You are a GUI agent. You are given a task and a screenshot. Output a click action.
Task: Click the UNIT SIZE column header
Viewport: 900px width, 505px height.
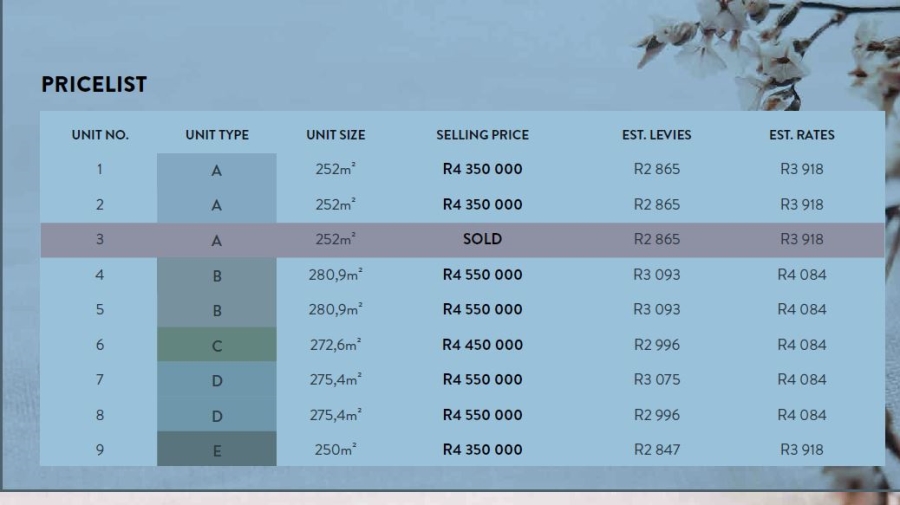(x=336, y=135)
